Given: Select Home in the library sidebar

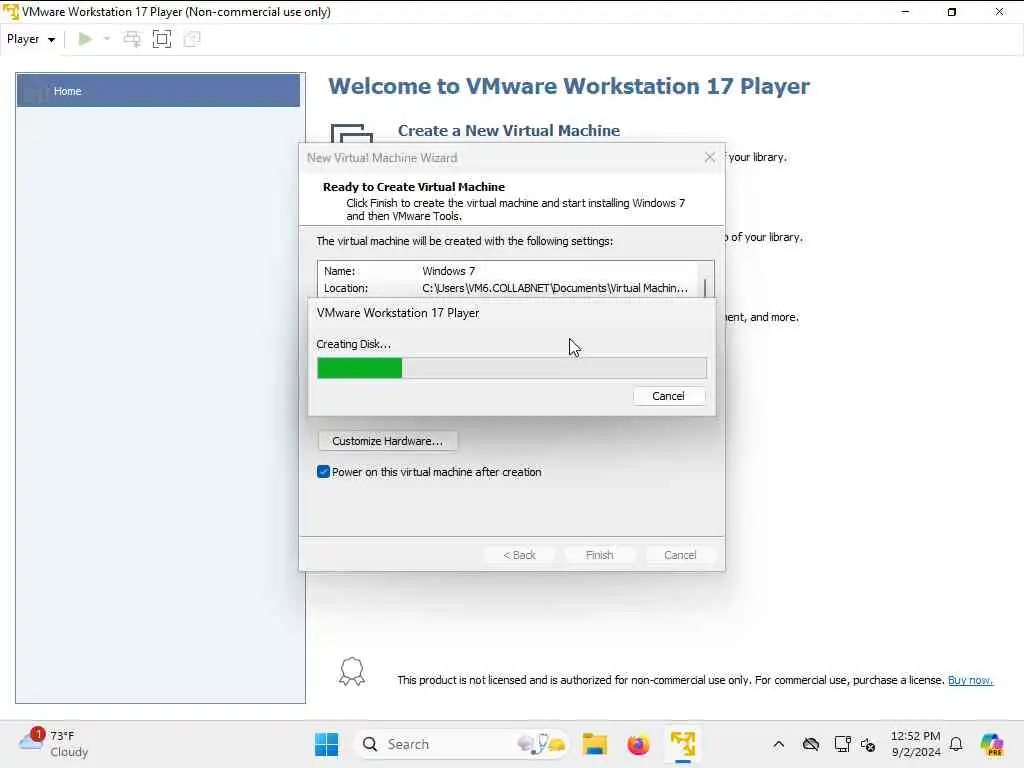Looking at the screenshot, I should click(158, 91).
